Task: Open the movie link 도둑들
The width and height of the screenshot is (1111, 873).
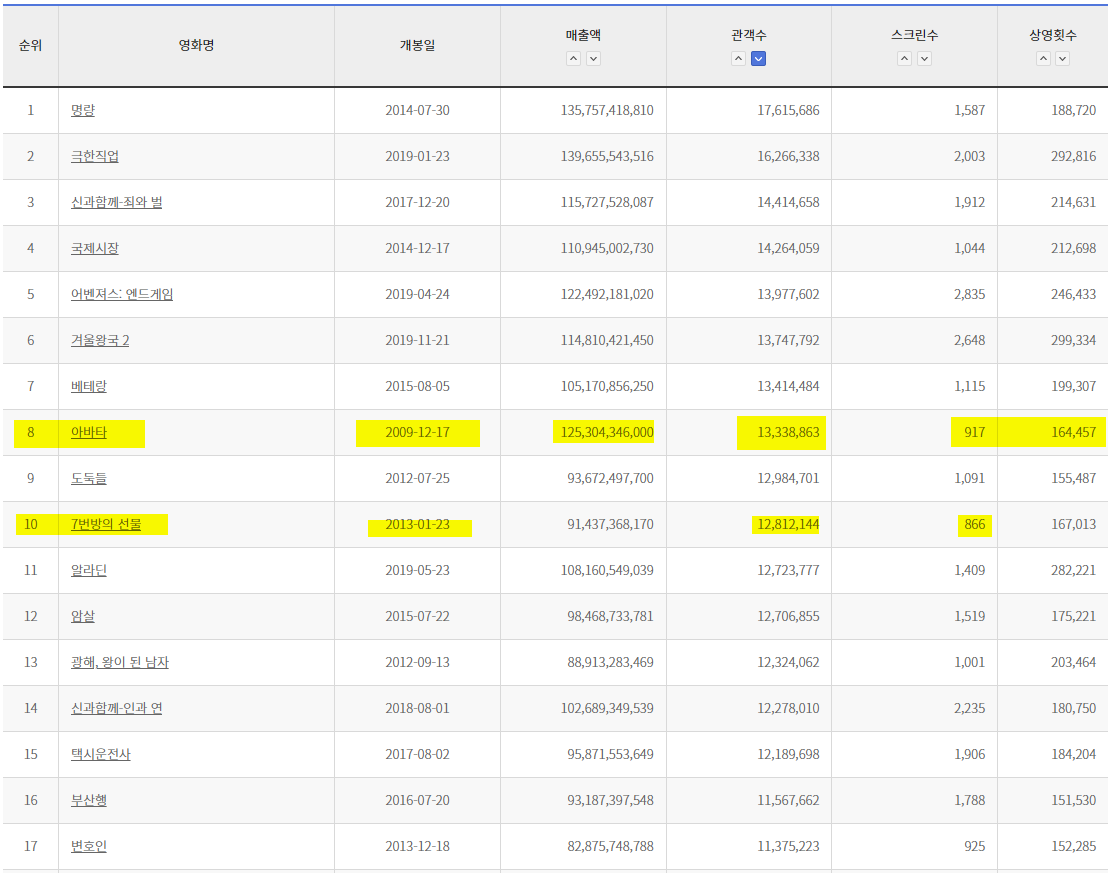Action: pyautogui.click(x=89, y=478)
